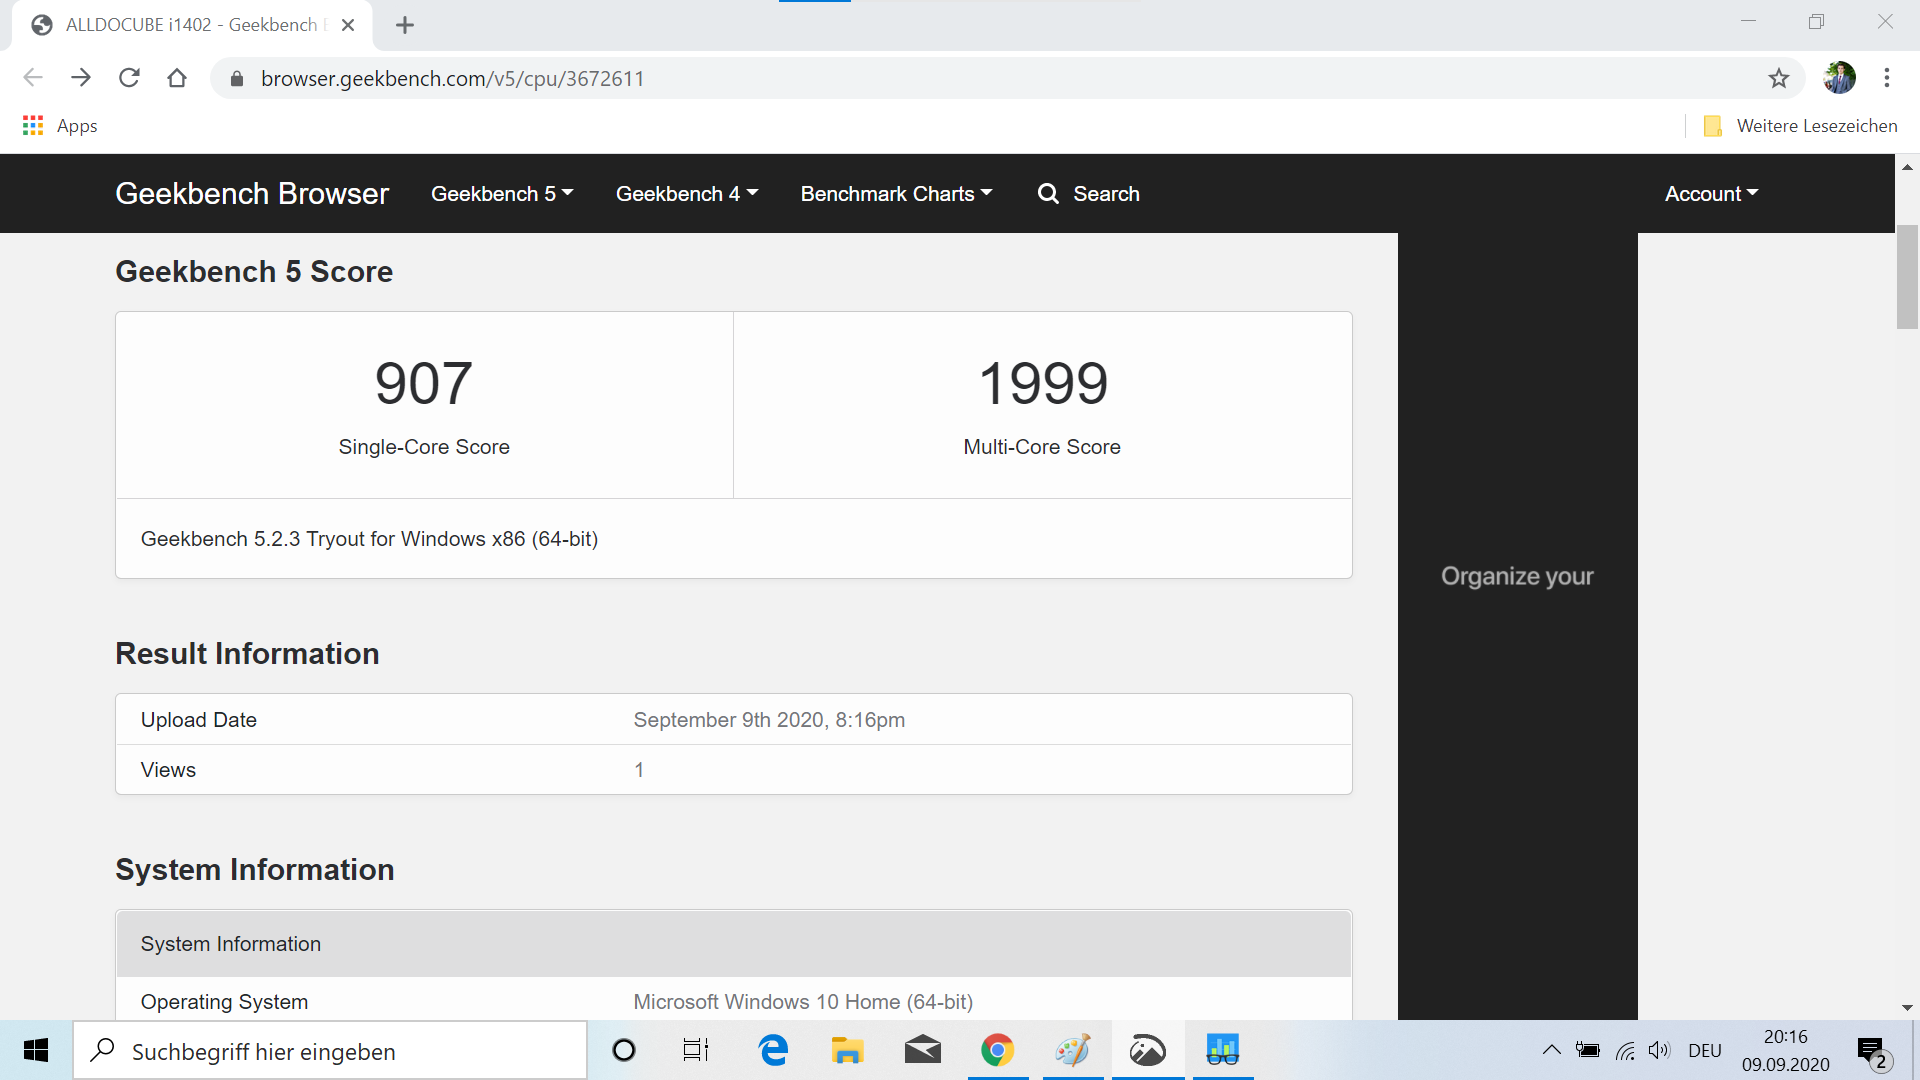Open a new browser tab
Viewport: 1920px width, 1080px height.
[x=405, y=25]
